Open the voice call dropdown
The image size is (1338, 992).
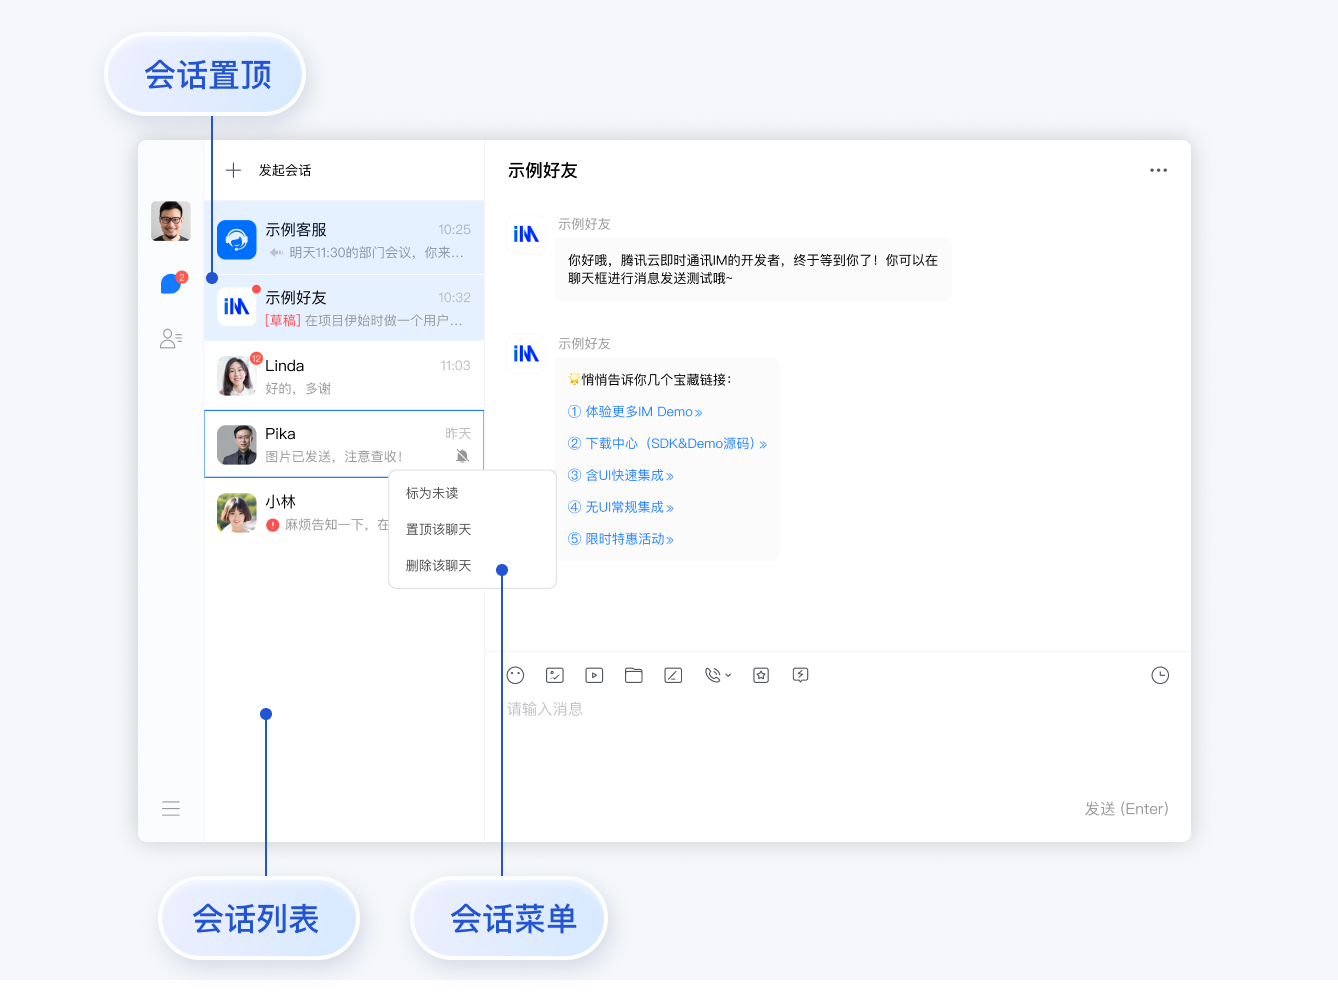717,675
